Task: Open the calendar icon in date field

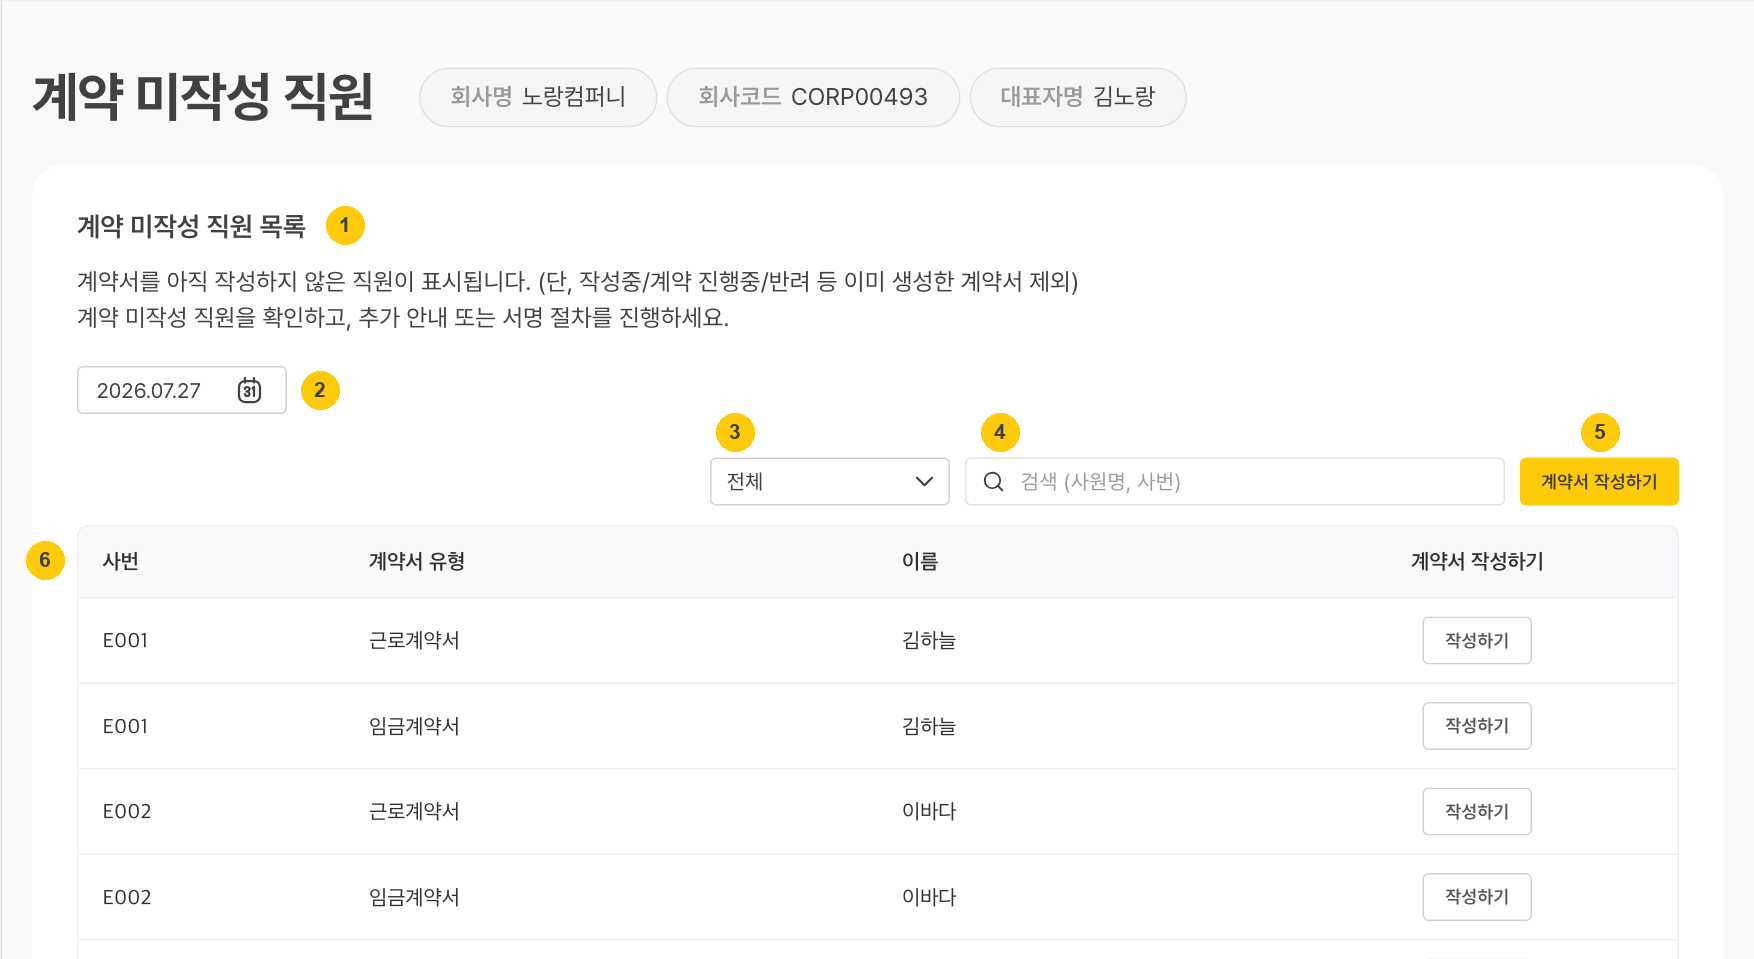Action: click(249, 390)
